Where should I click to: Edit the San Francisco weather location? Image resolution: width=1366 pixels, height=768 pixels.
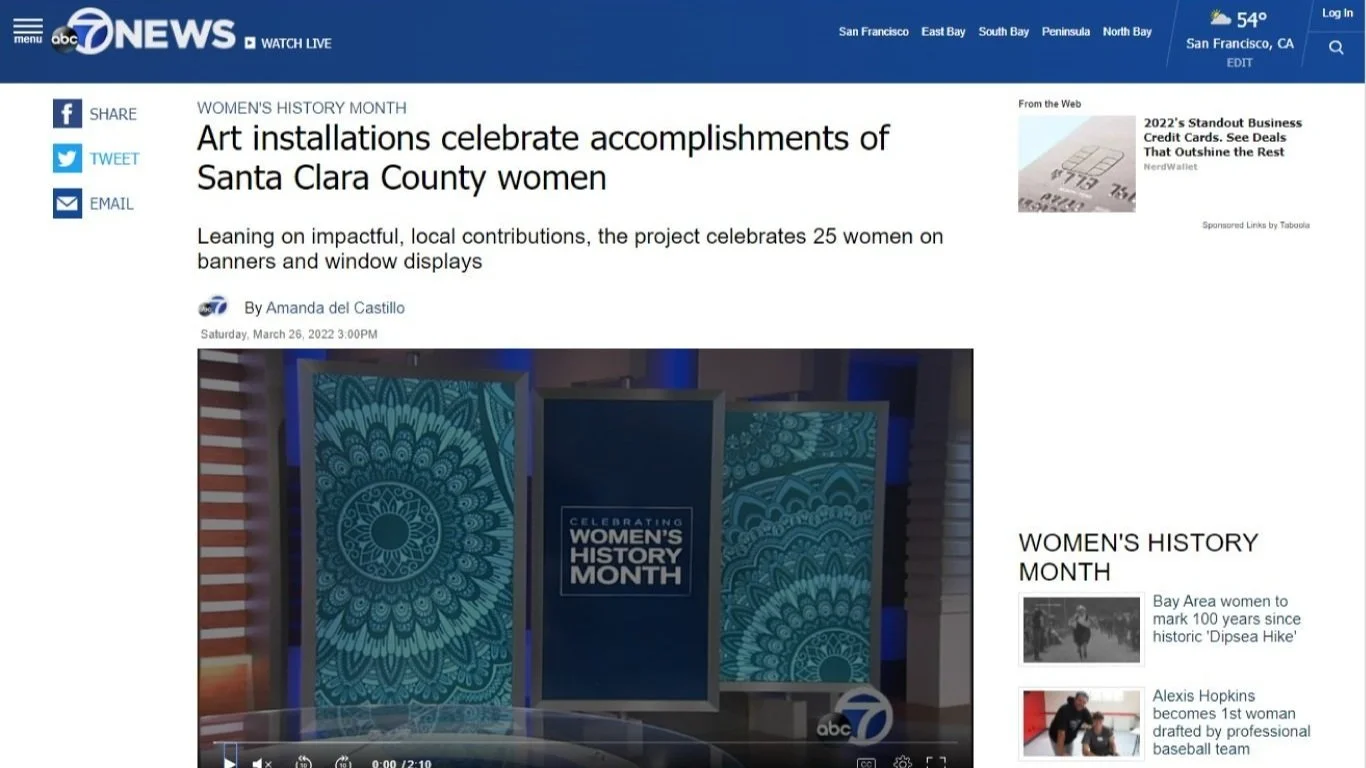pos(1239,62)
